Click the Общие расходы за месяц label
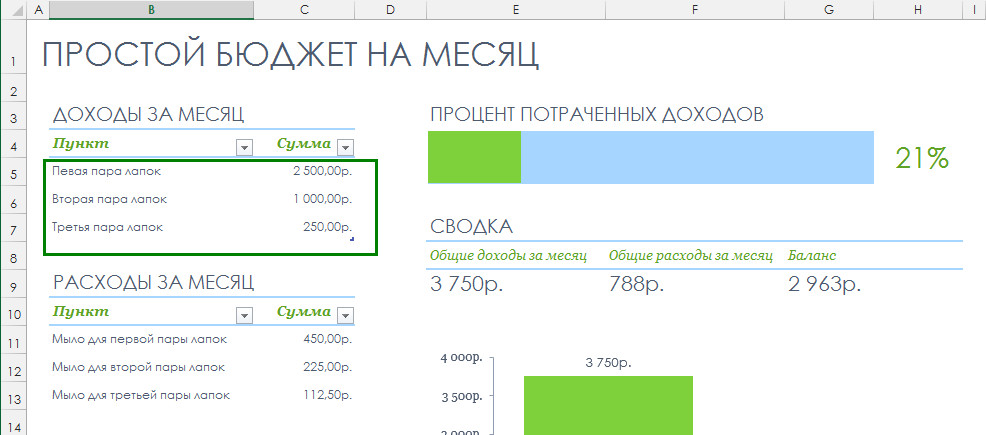This screenshot has height=435, width=986. (690, 256)
